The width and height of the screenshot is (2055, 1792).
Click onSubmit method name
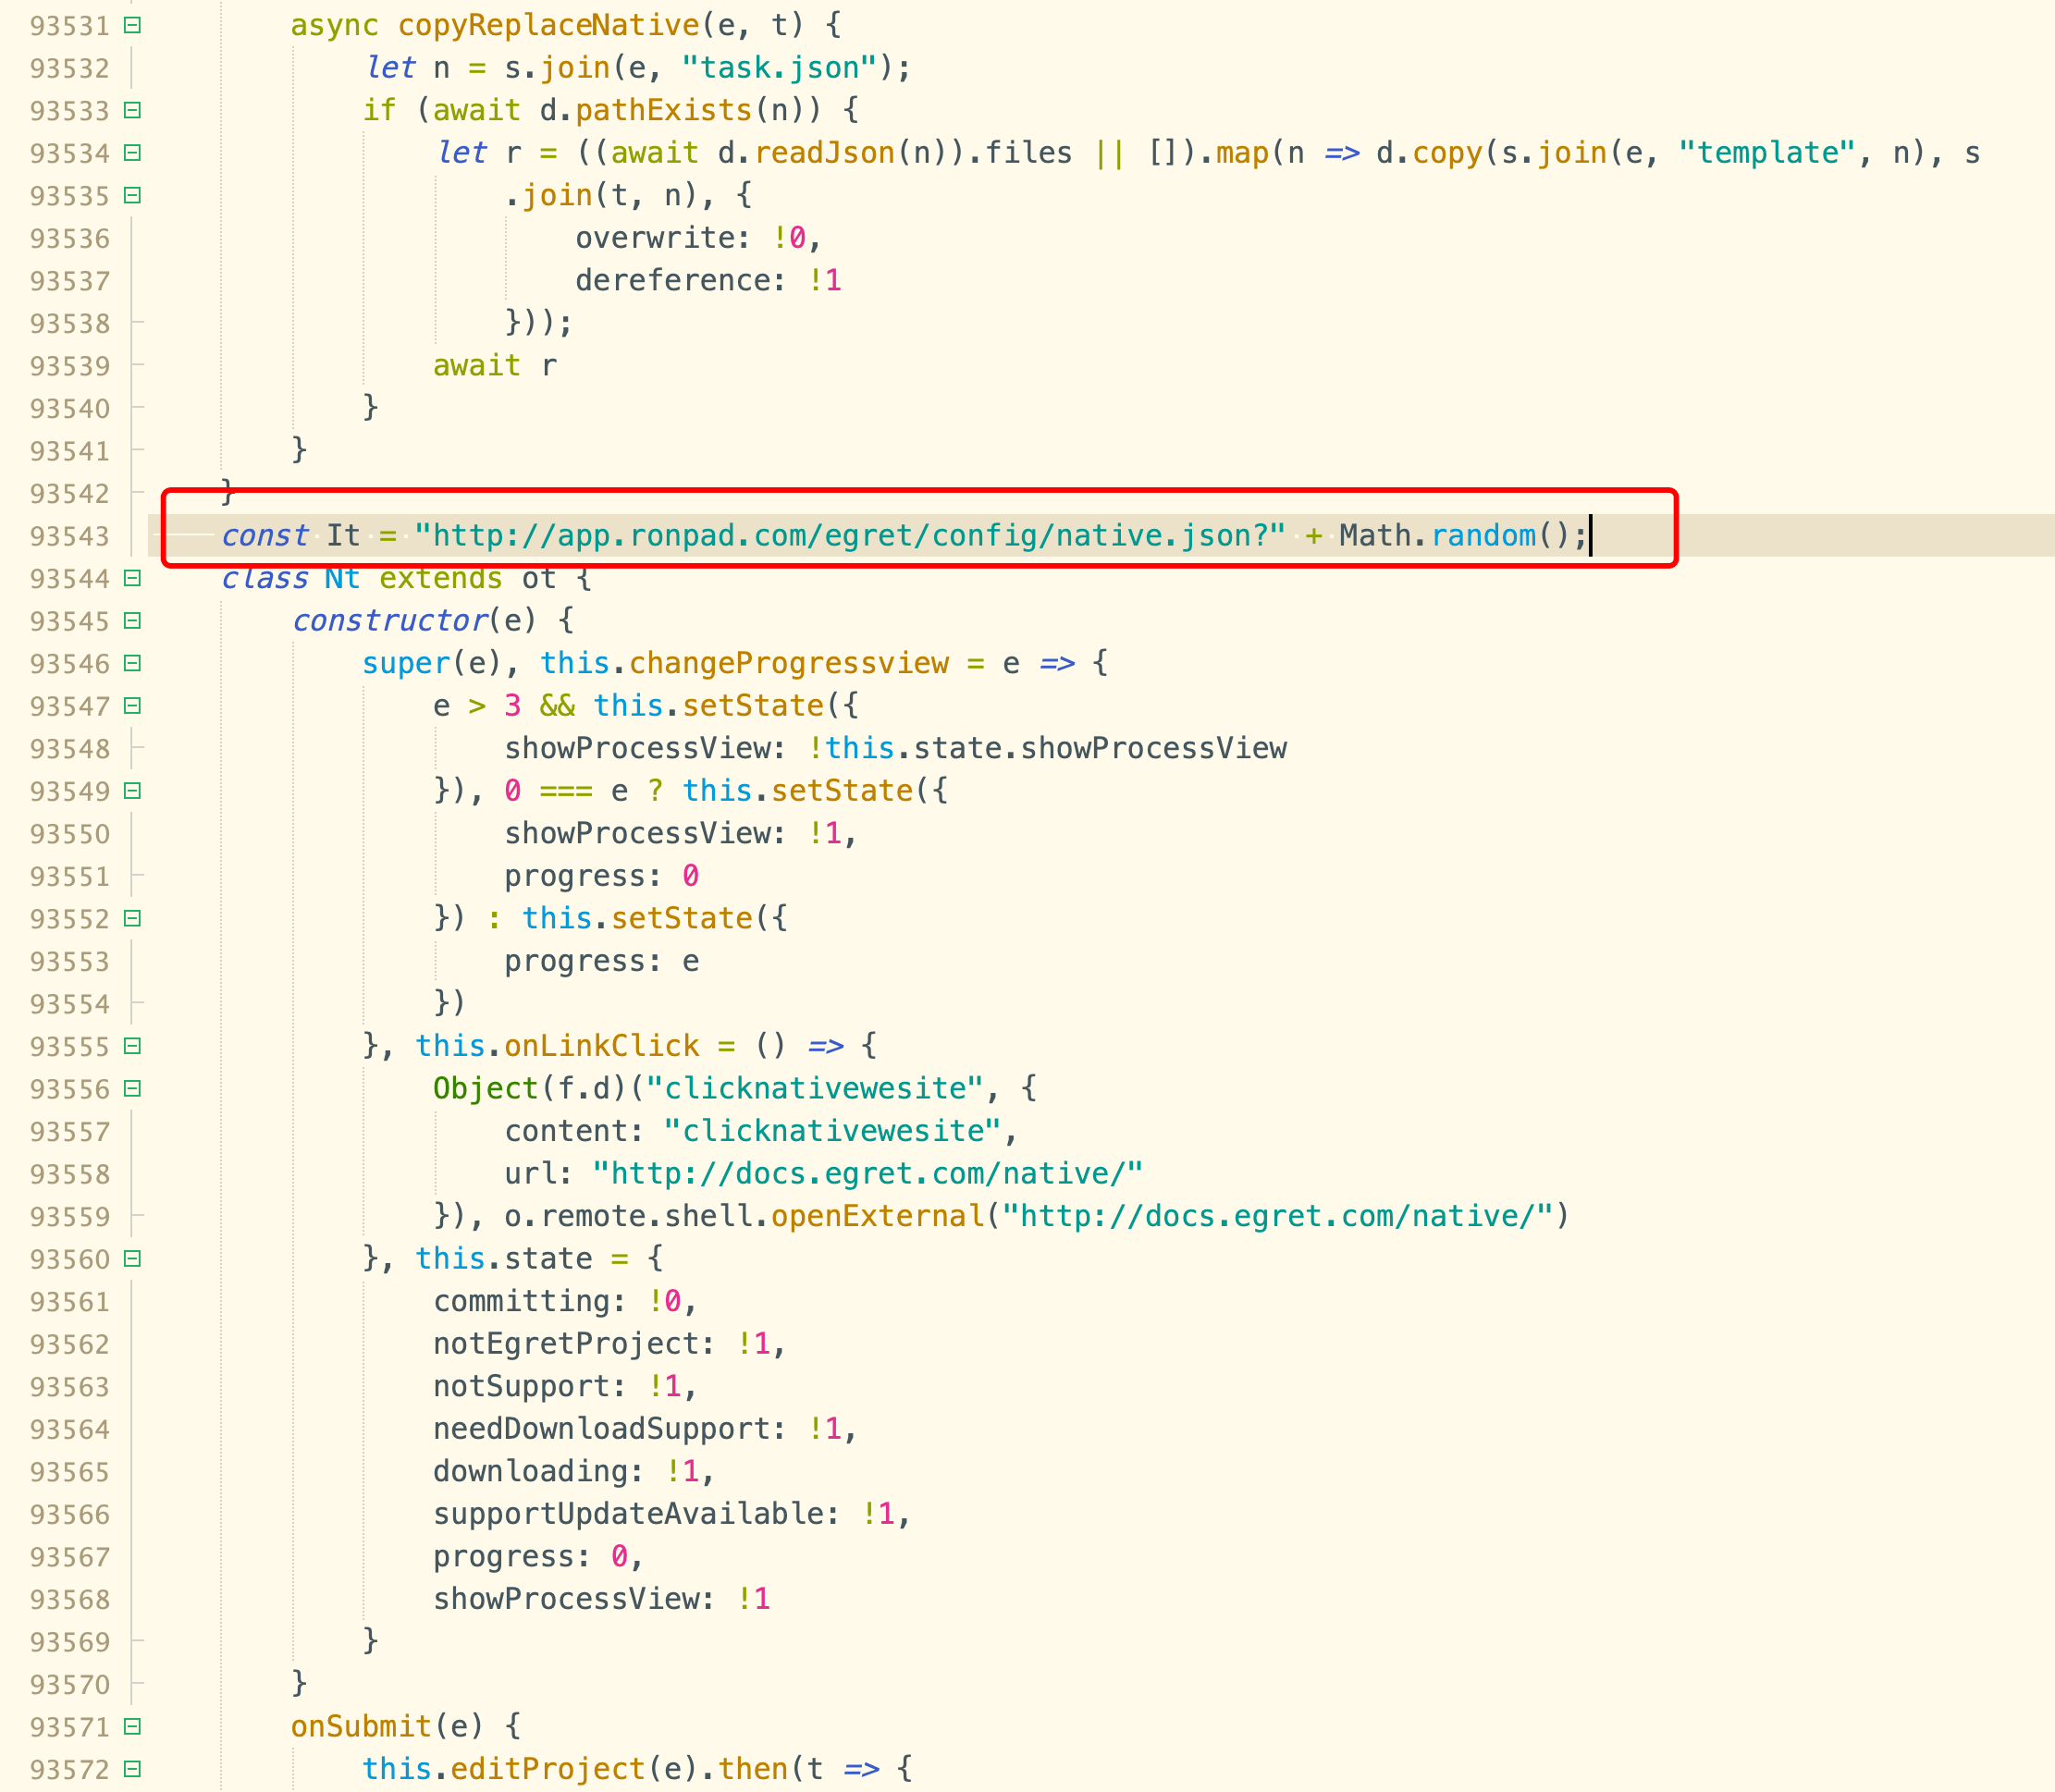click(361, 1727)
